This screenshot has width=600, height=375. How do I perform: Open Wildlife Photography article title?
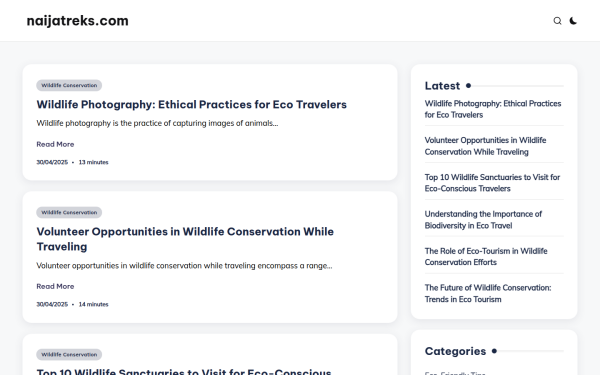point(191,104)
